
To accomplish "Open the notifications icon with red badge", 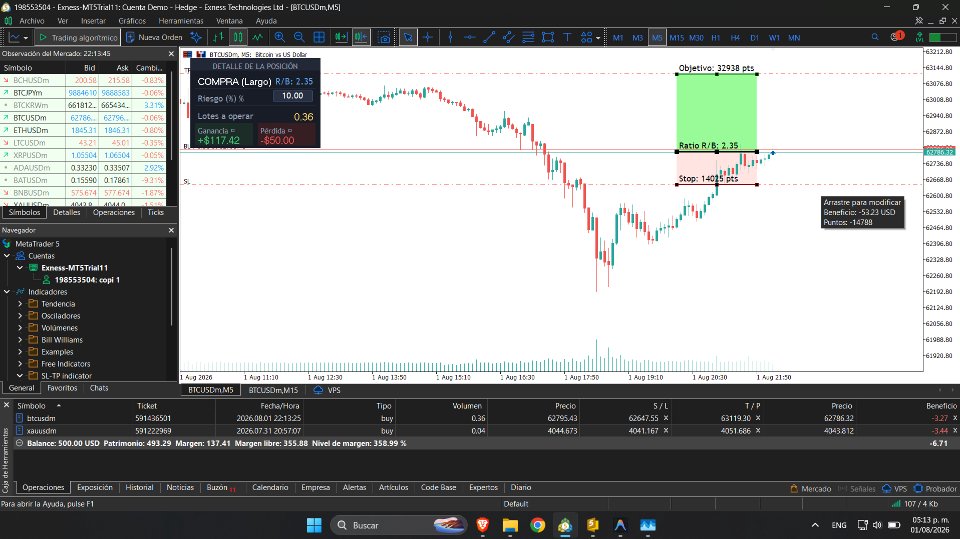I will click(897, 37).
